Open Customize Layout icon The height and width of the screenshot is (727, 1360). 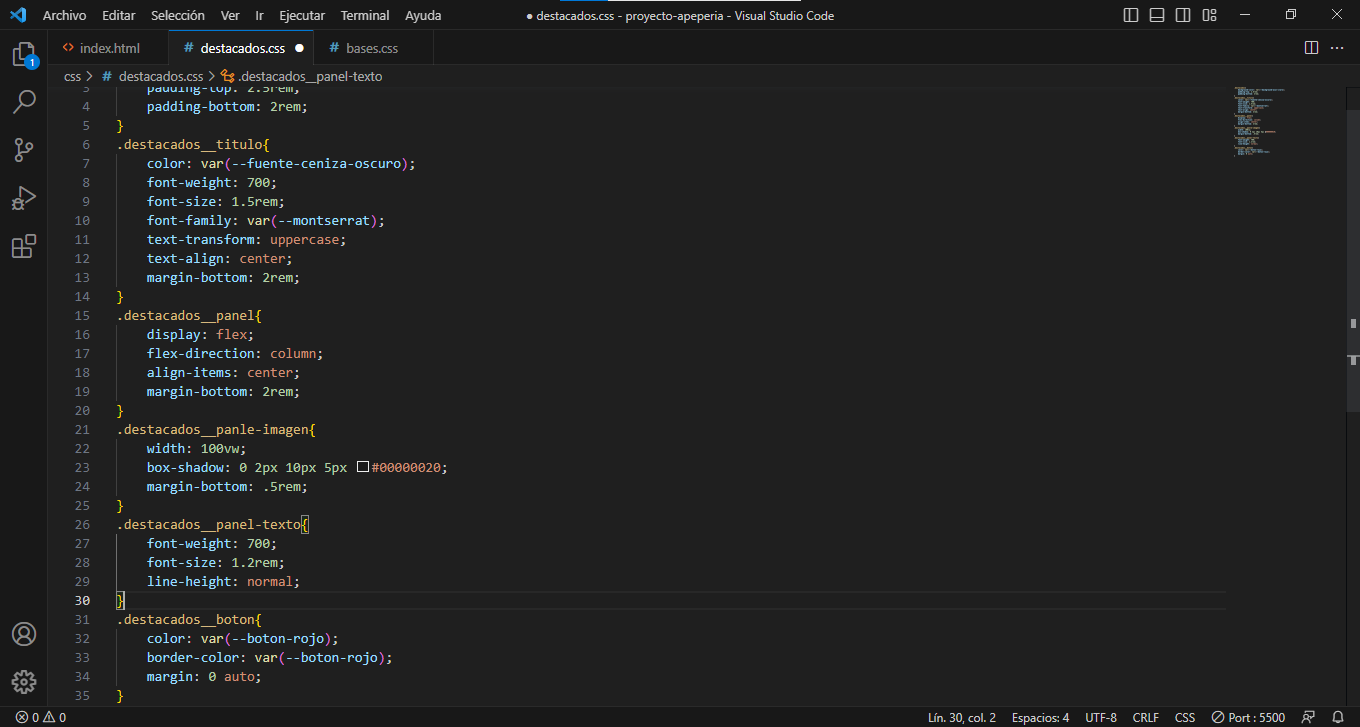coord(1209,15)
